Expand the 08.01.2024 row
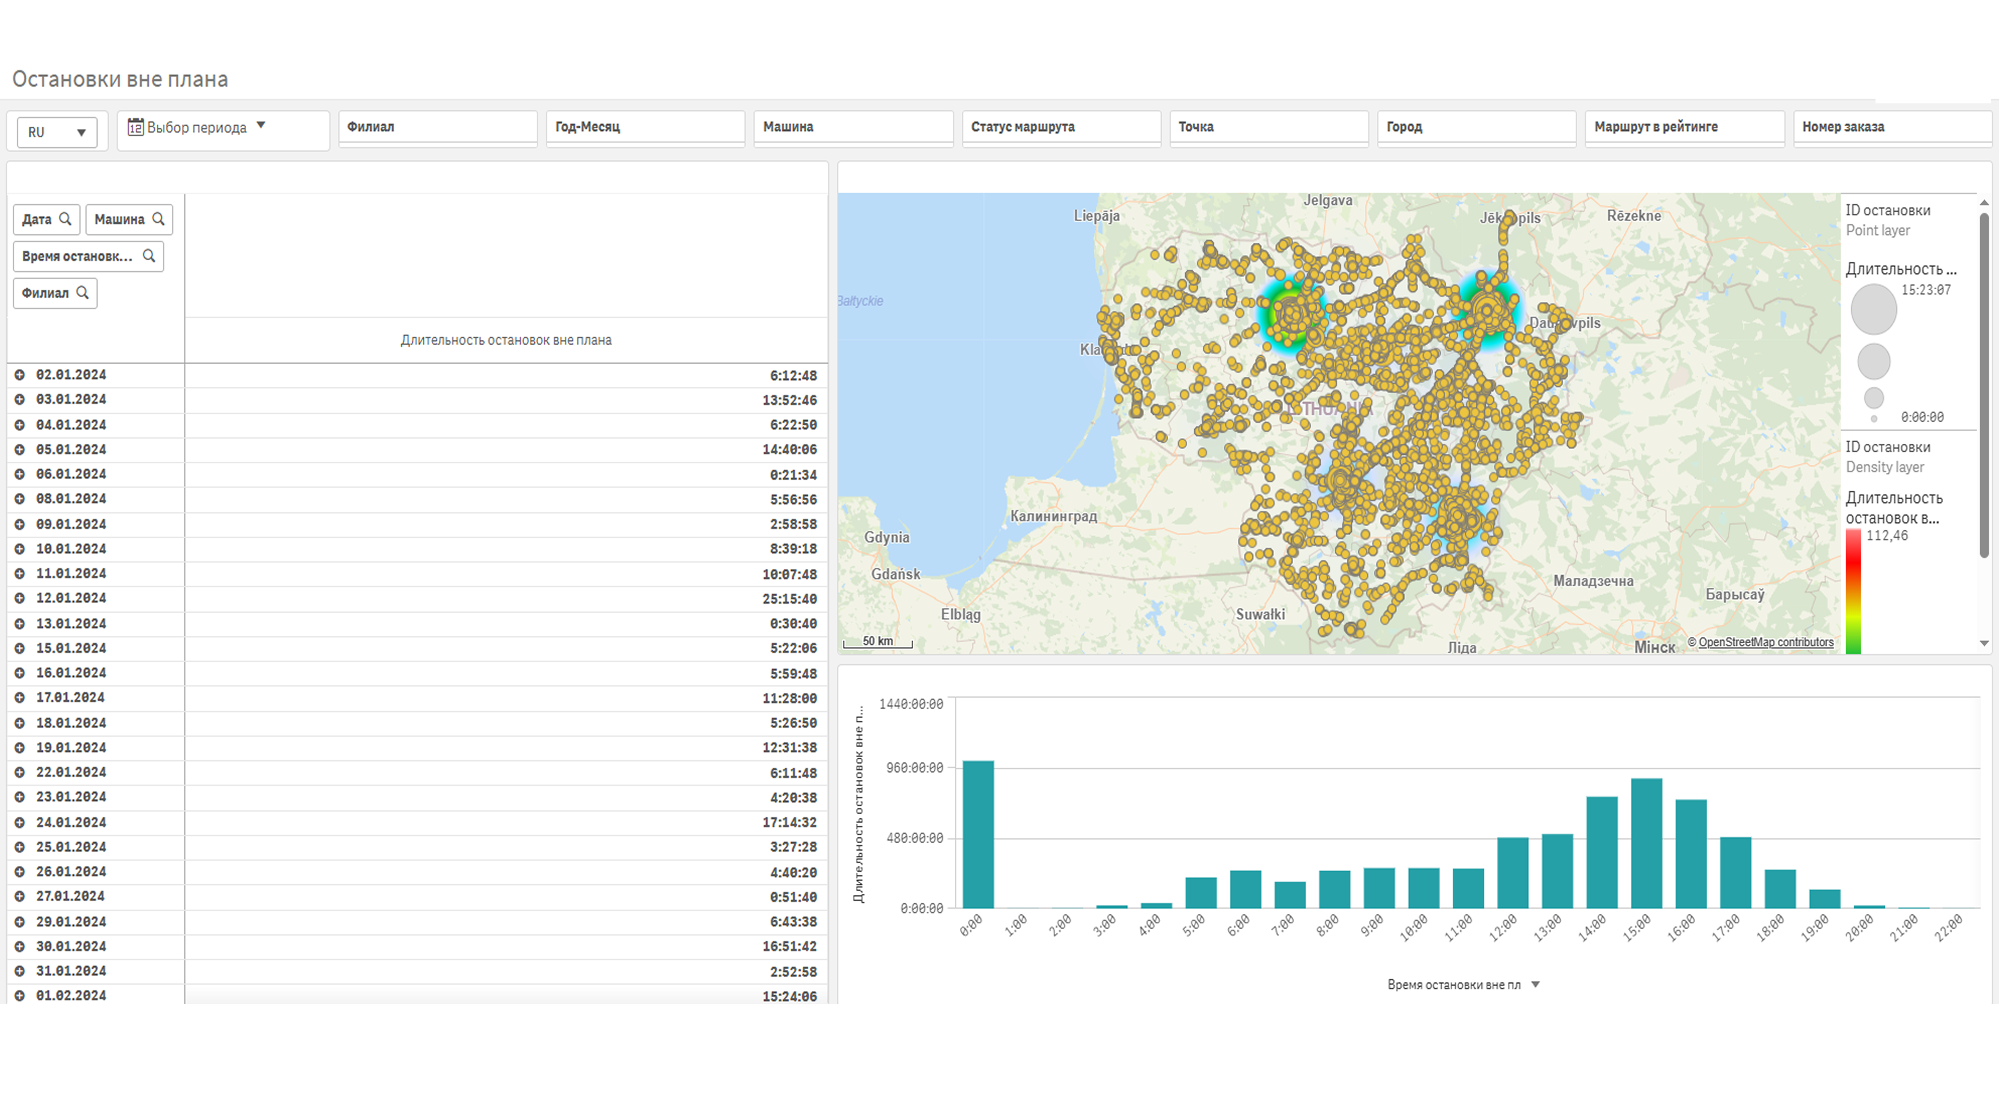Image resolution: width=2000 pixels, height=1100 pixels. (19, 499)
